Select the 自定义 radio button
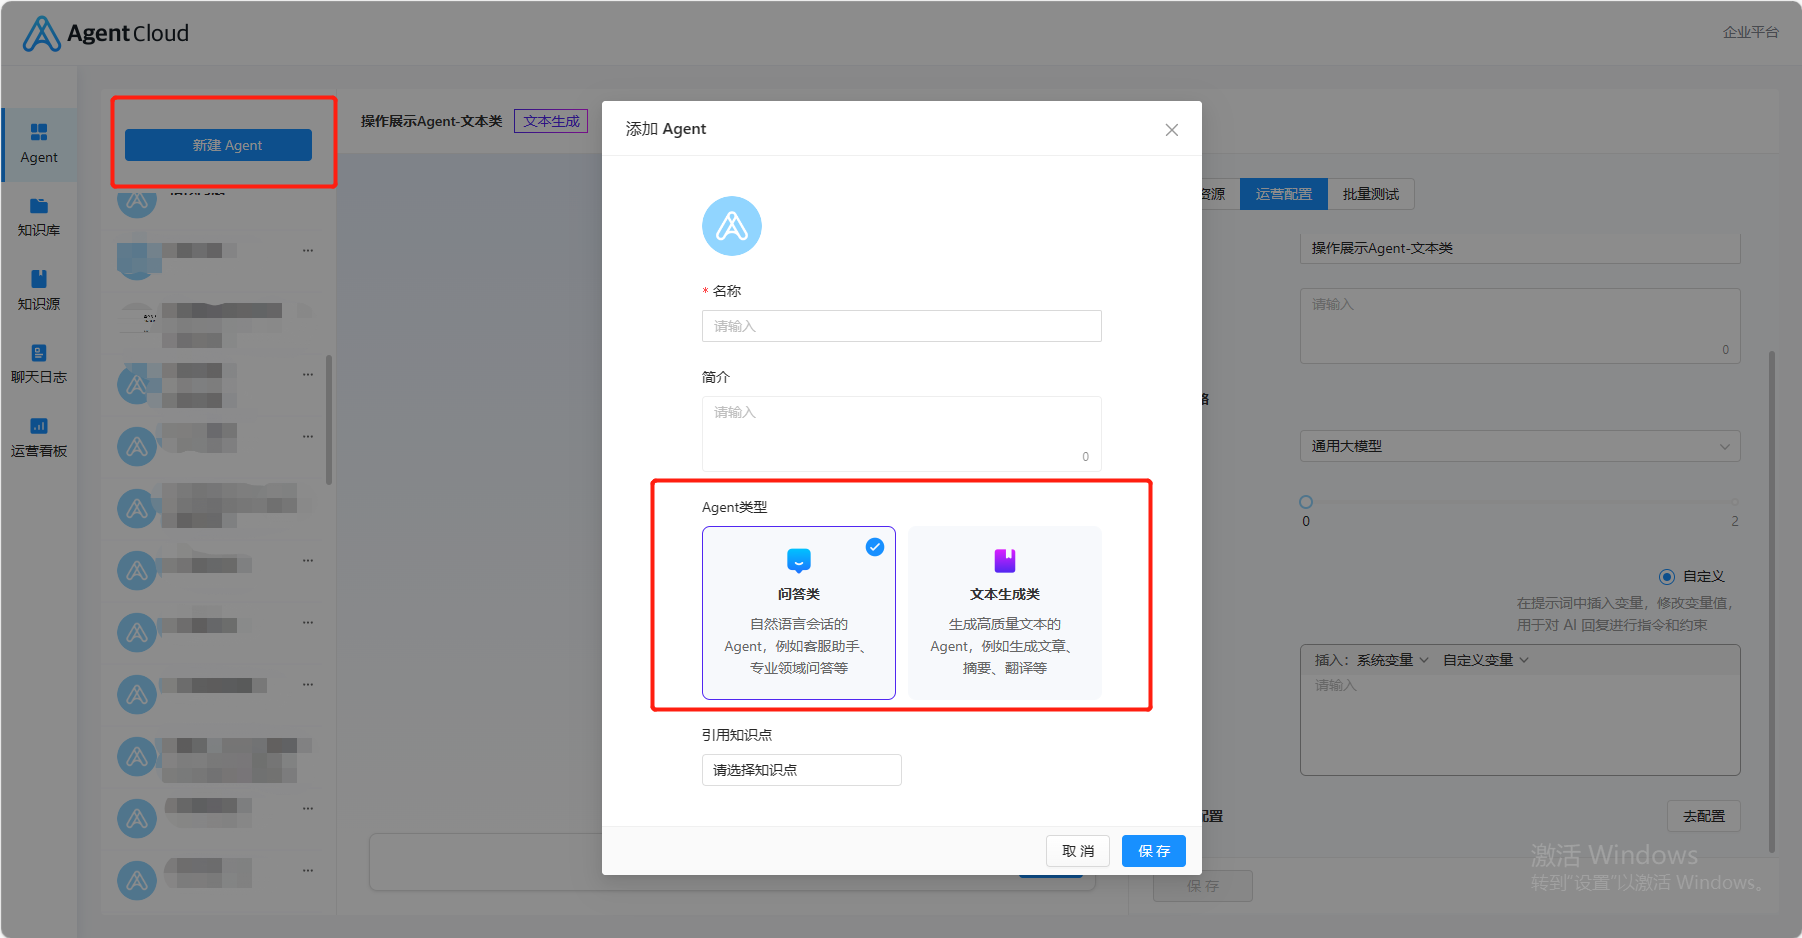 [x=1667, y=577]
